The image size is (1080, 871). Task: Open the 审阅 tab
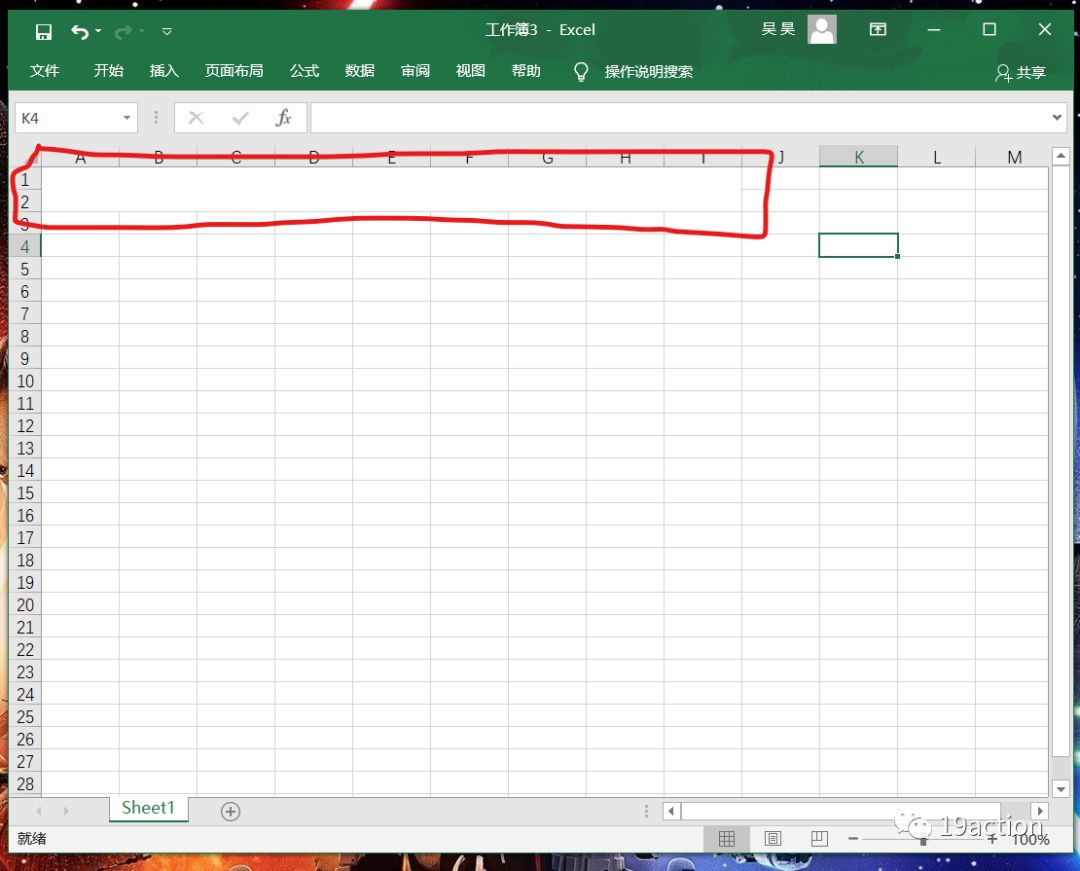tap(415, 71)
